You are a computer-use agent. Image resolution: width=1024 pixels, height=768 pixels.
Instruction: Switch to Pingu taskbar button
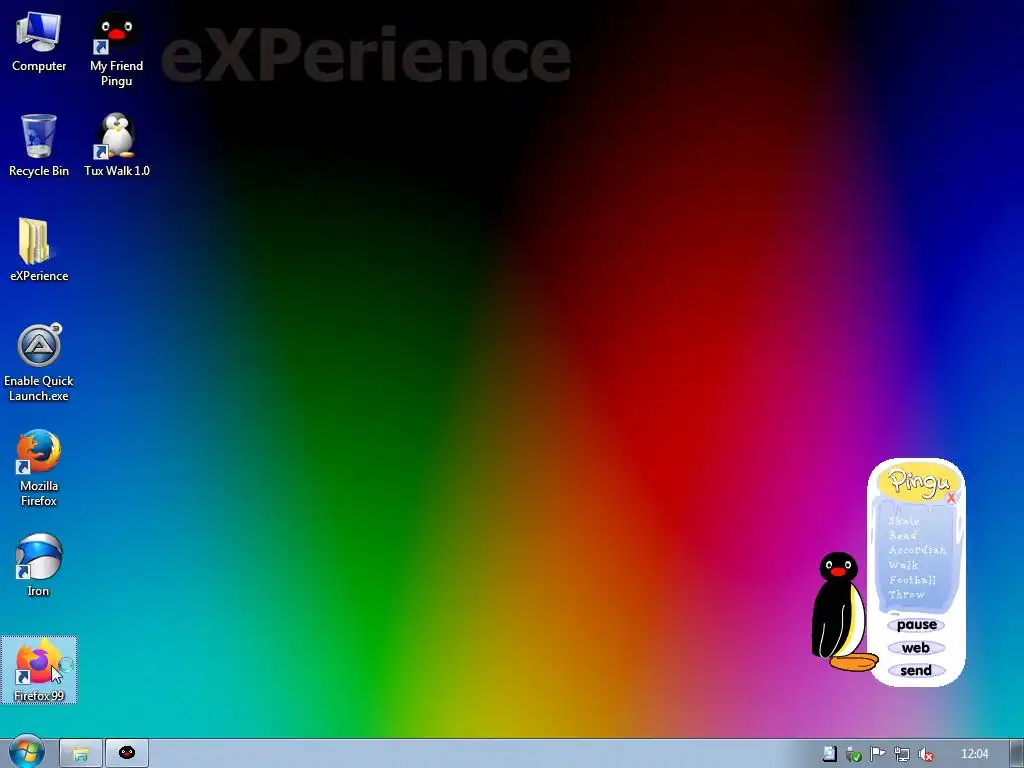[x=127, y=754]
